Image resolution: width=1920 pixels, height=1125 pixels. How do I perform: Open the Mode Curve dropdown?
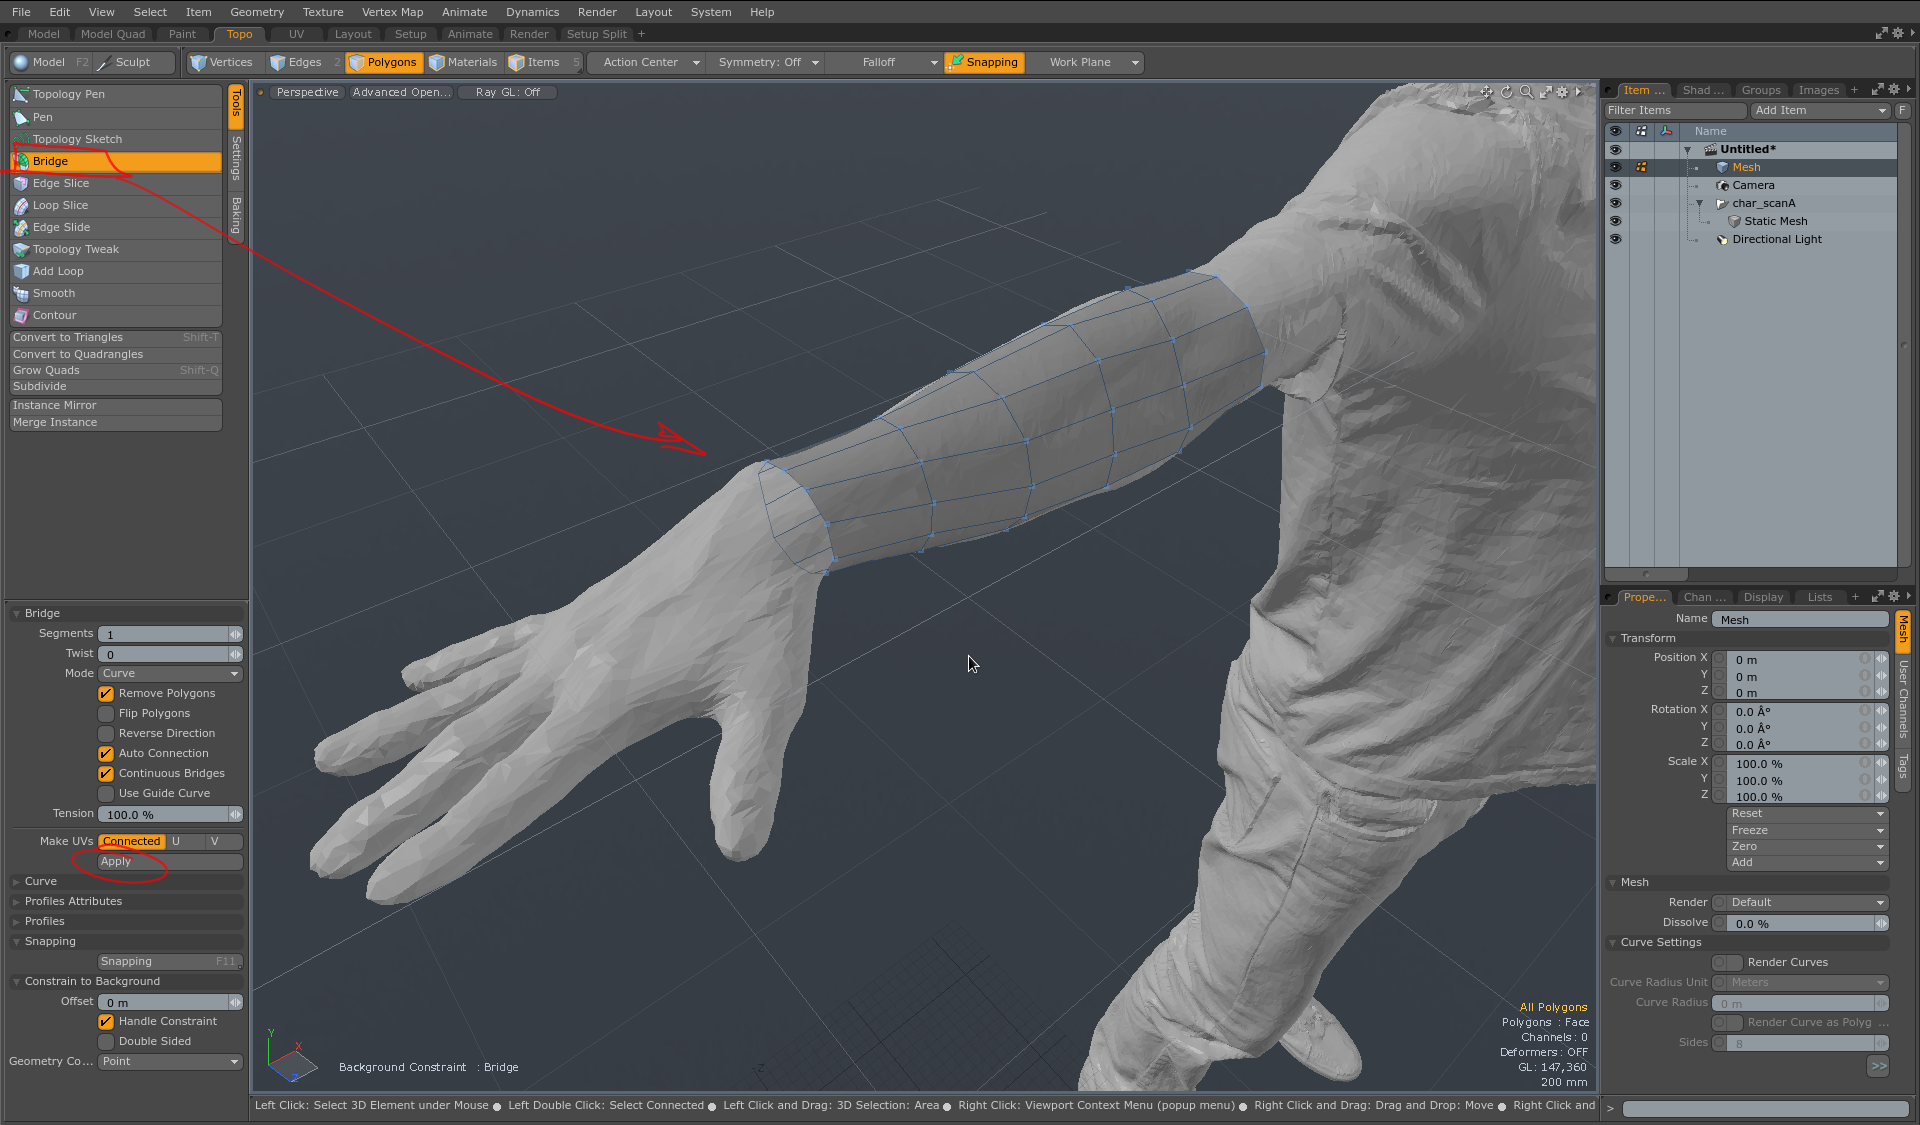click(x=170, y=673)
